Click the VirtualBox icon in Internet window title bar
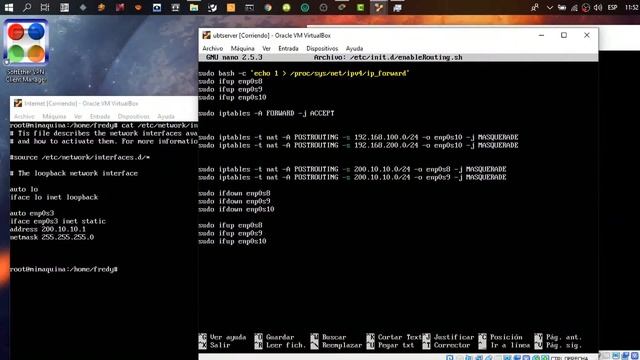 [x=18, y=103]
